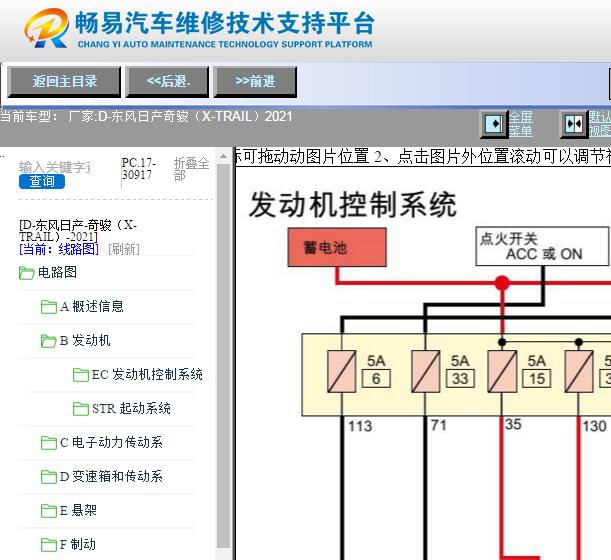Click the [D-东风日产-奇骏 (X-TRAIL) -2021] heading
611x560 pixels.
[78, 231]
